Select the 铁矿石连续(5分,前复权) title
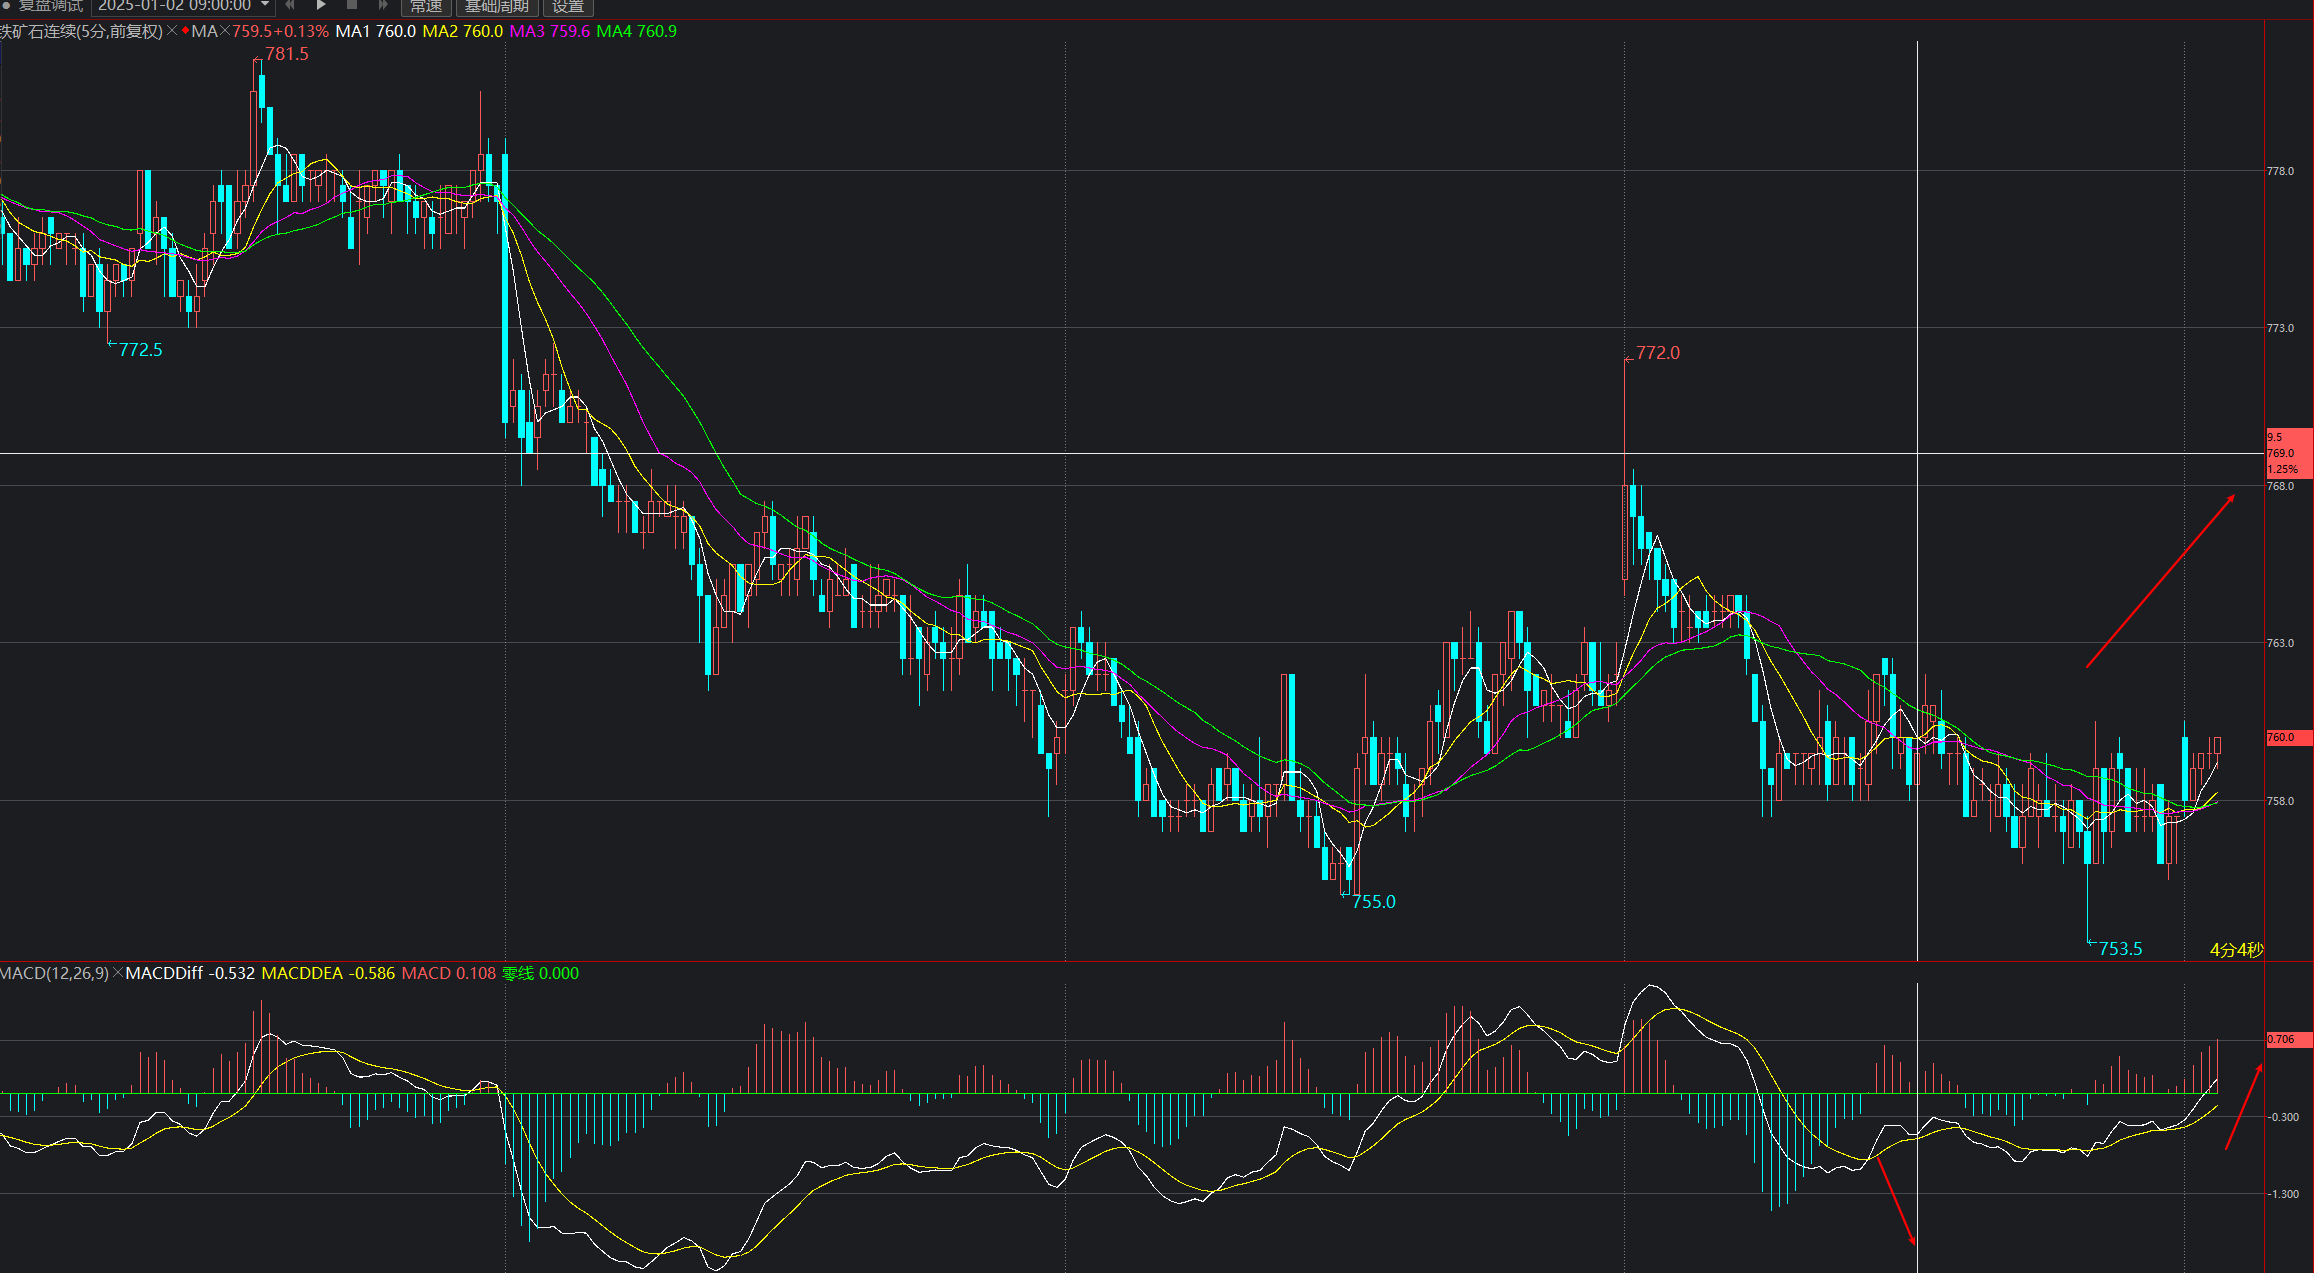Screen dimensions: 2314x1273 click(81, 31)
